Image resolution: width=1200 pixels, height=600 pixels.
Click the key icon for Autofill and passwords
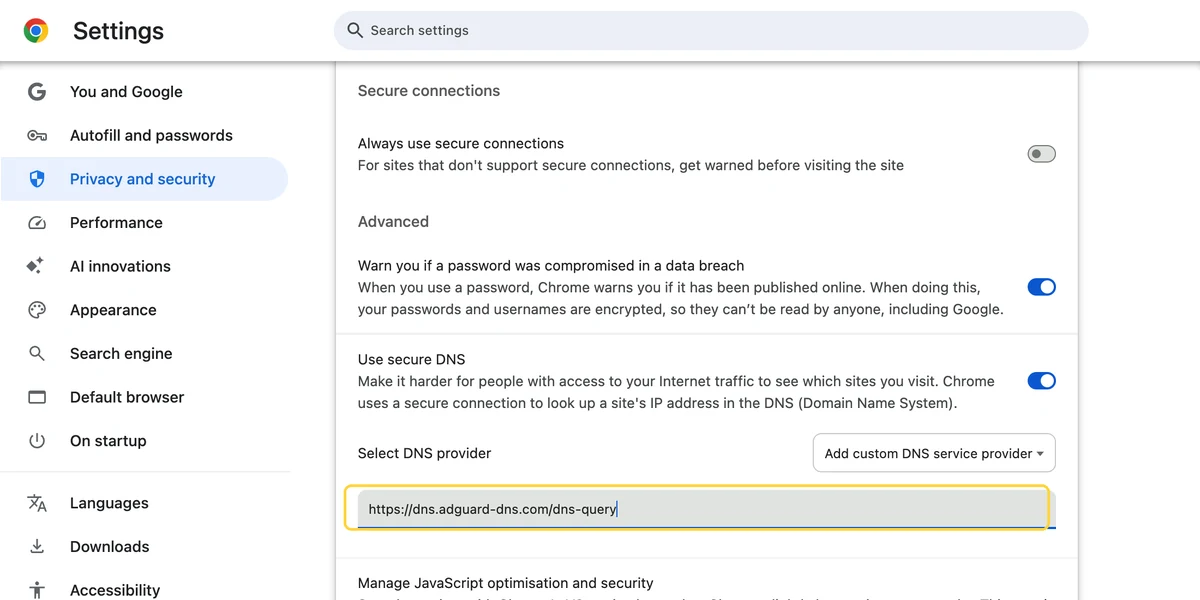click(x=37, y=135)
